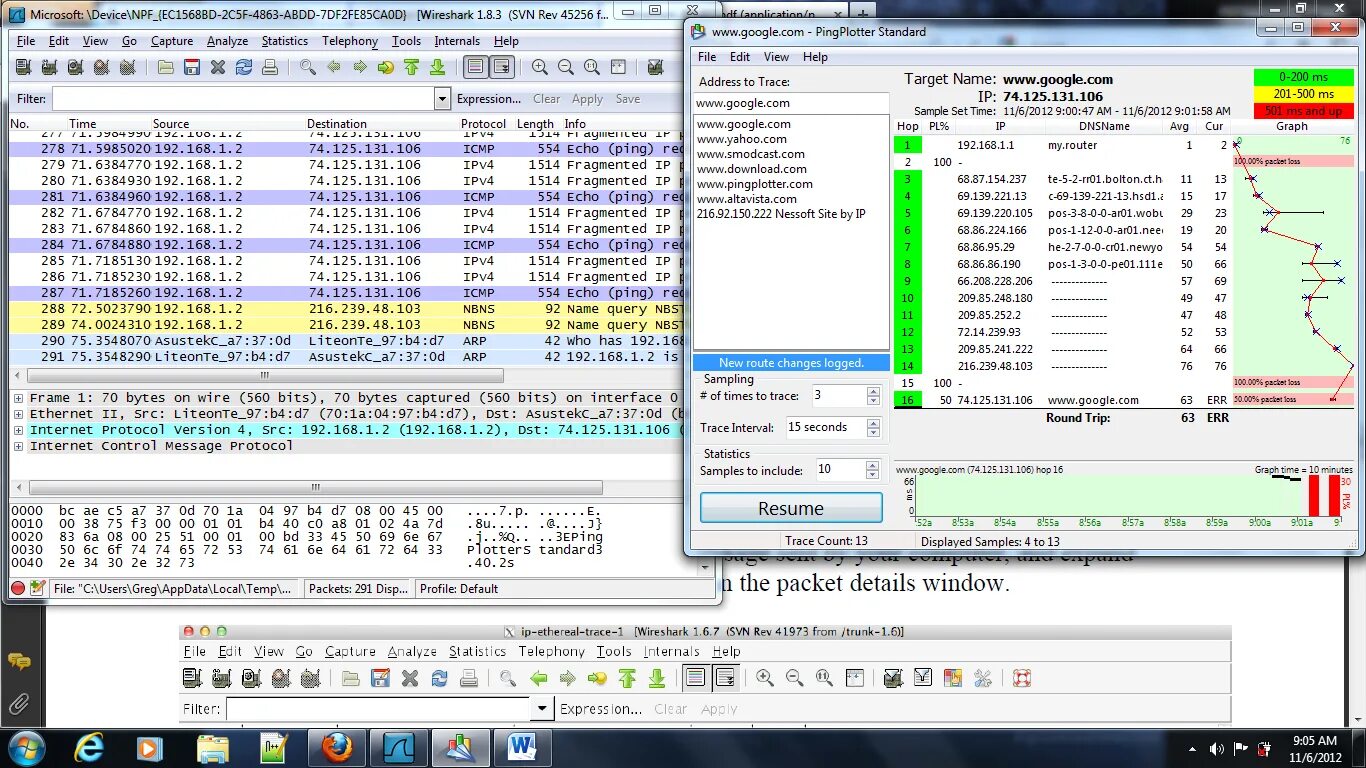1366x768 pixels.
Task: Click the Wireshark display filter input field
Action: tap(243, 99)
